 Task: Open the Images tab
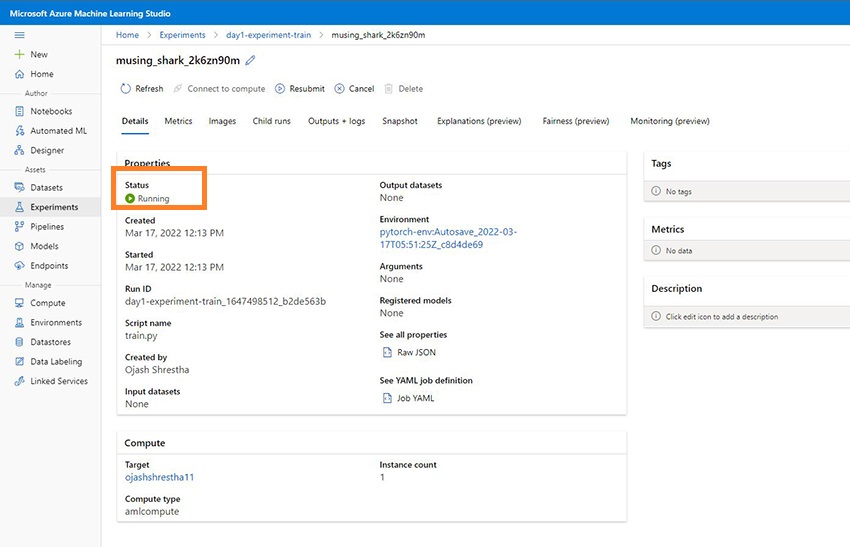click(x=222, y=121)
